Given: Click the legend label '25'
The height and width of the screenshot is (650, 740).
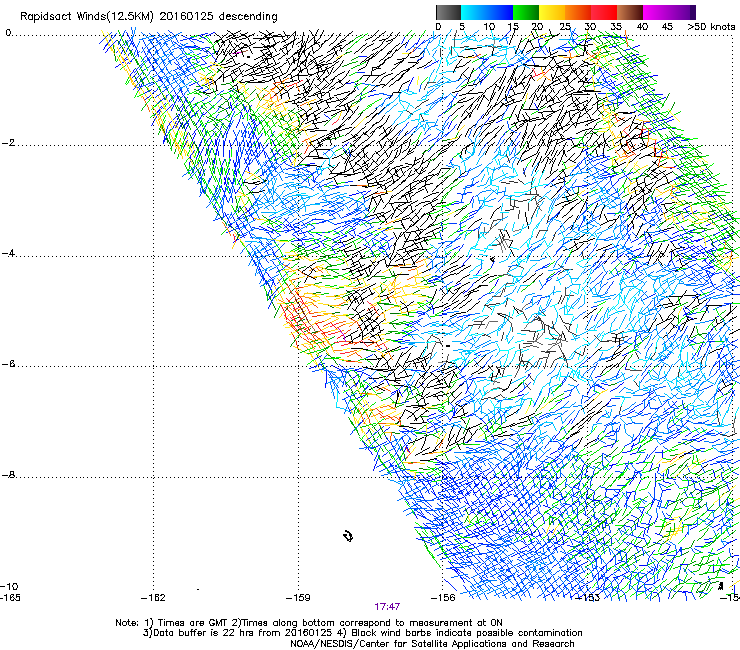Looking at the screenshot, I should [565, 27].
